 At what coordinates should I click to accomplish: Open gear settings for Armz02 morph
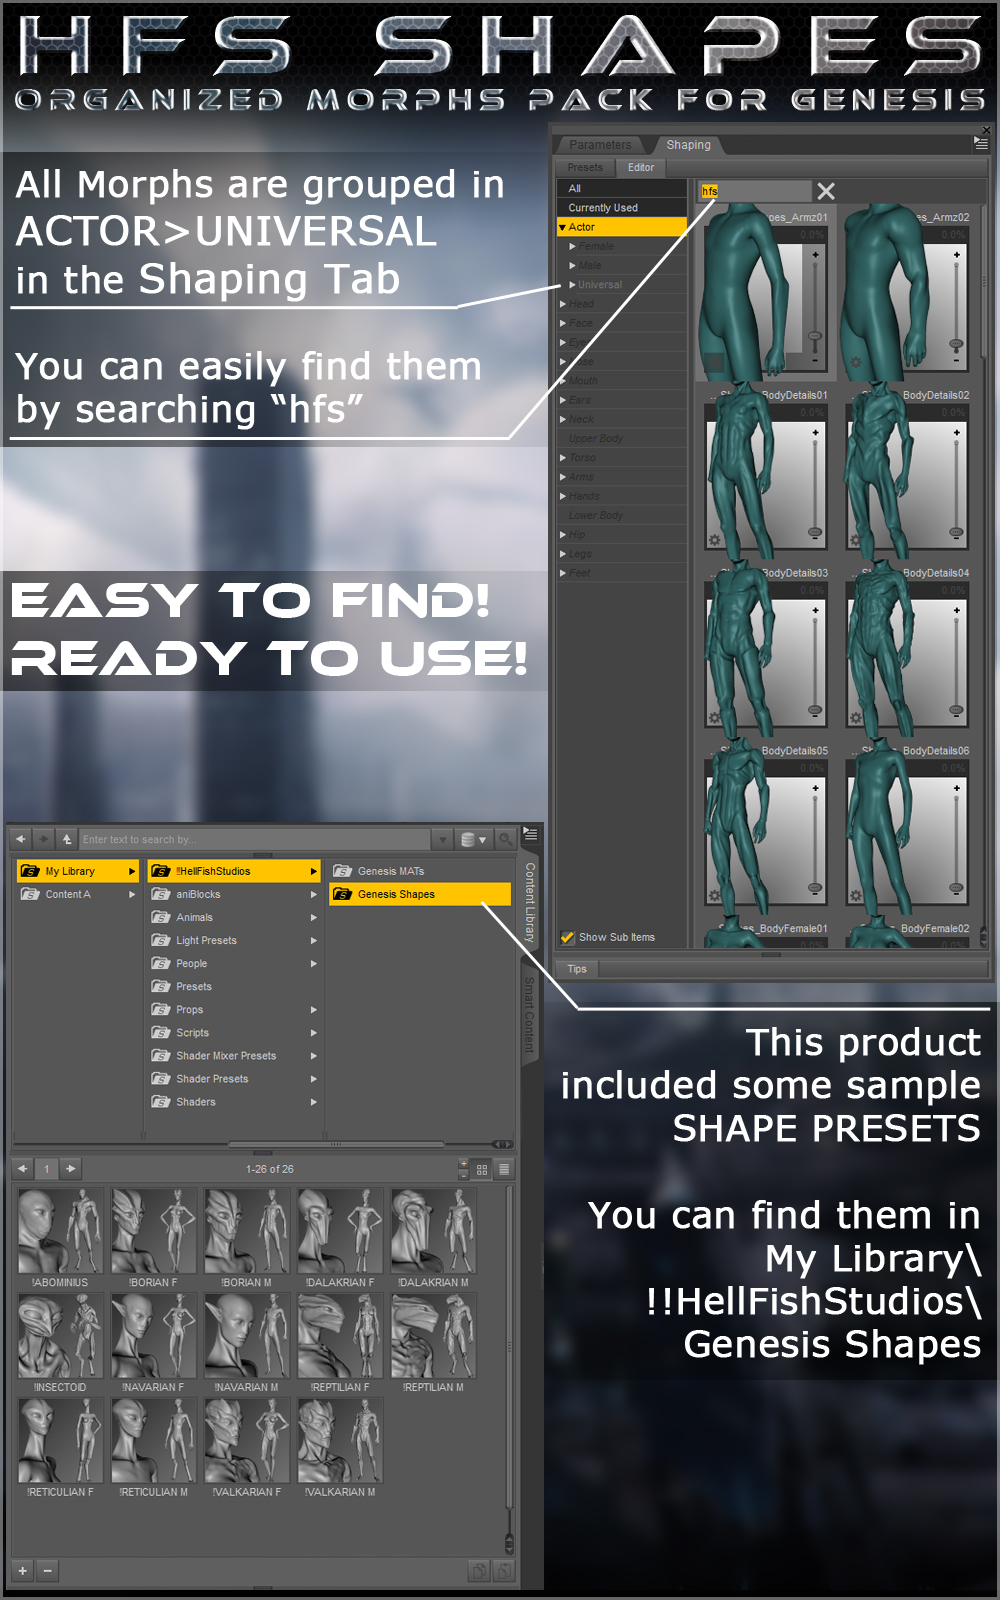855,363
